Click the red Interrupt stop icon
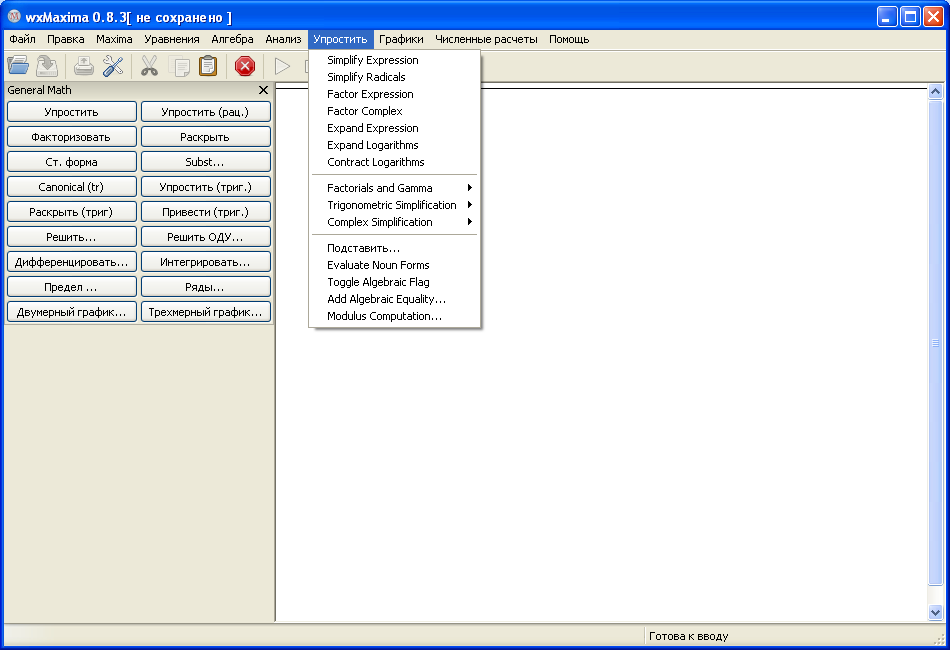This screenshot has width=950, height=650. tap(245, 65)
